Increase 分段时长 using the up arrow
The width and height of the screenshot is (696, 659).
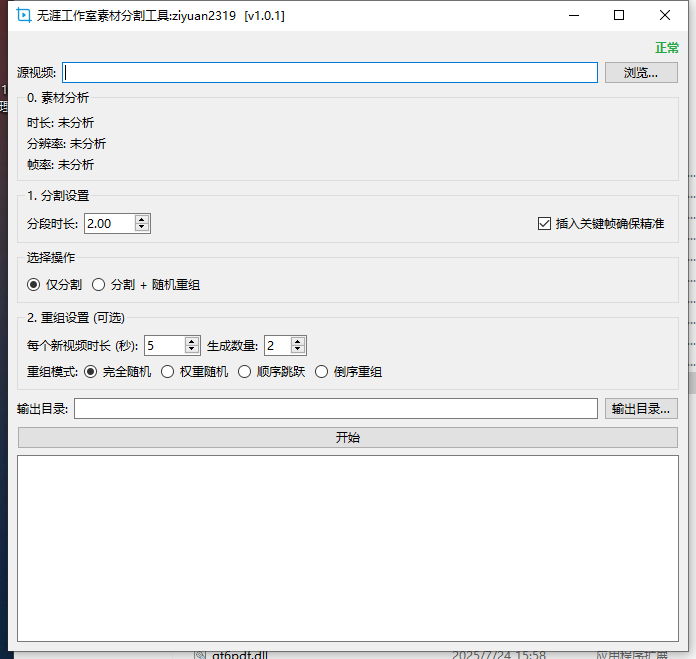pos(142,219)
